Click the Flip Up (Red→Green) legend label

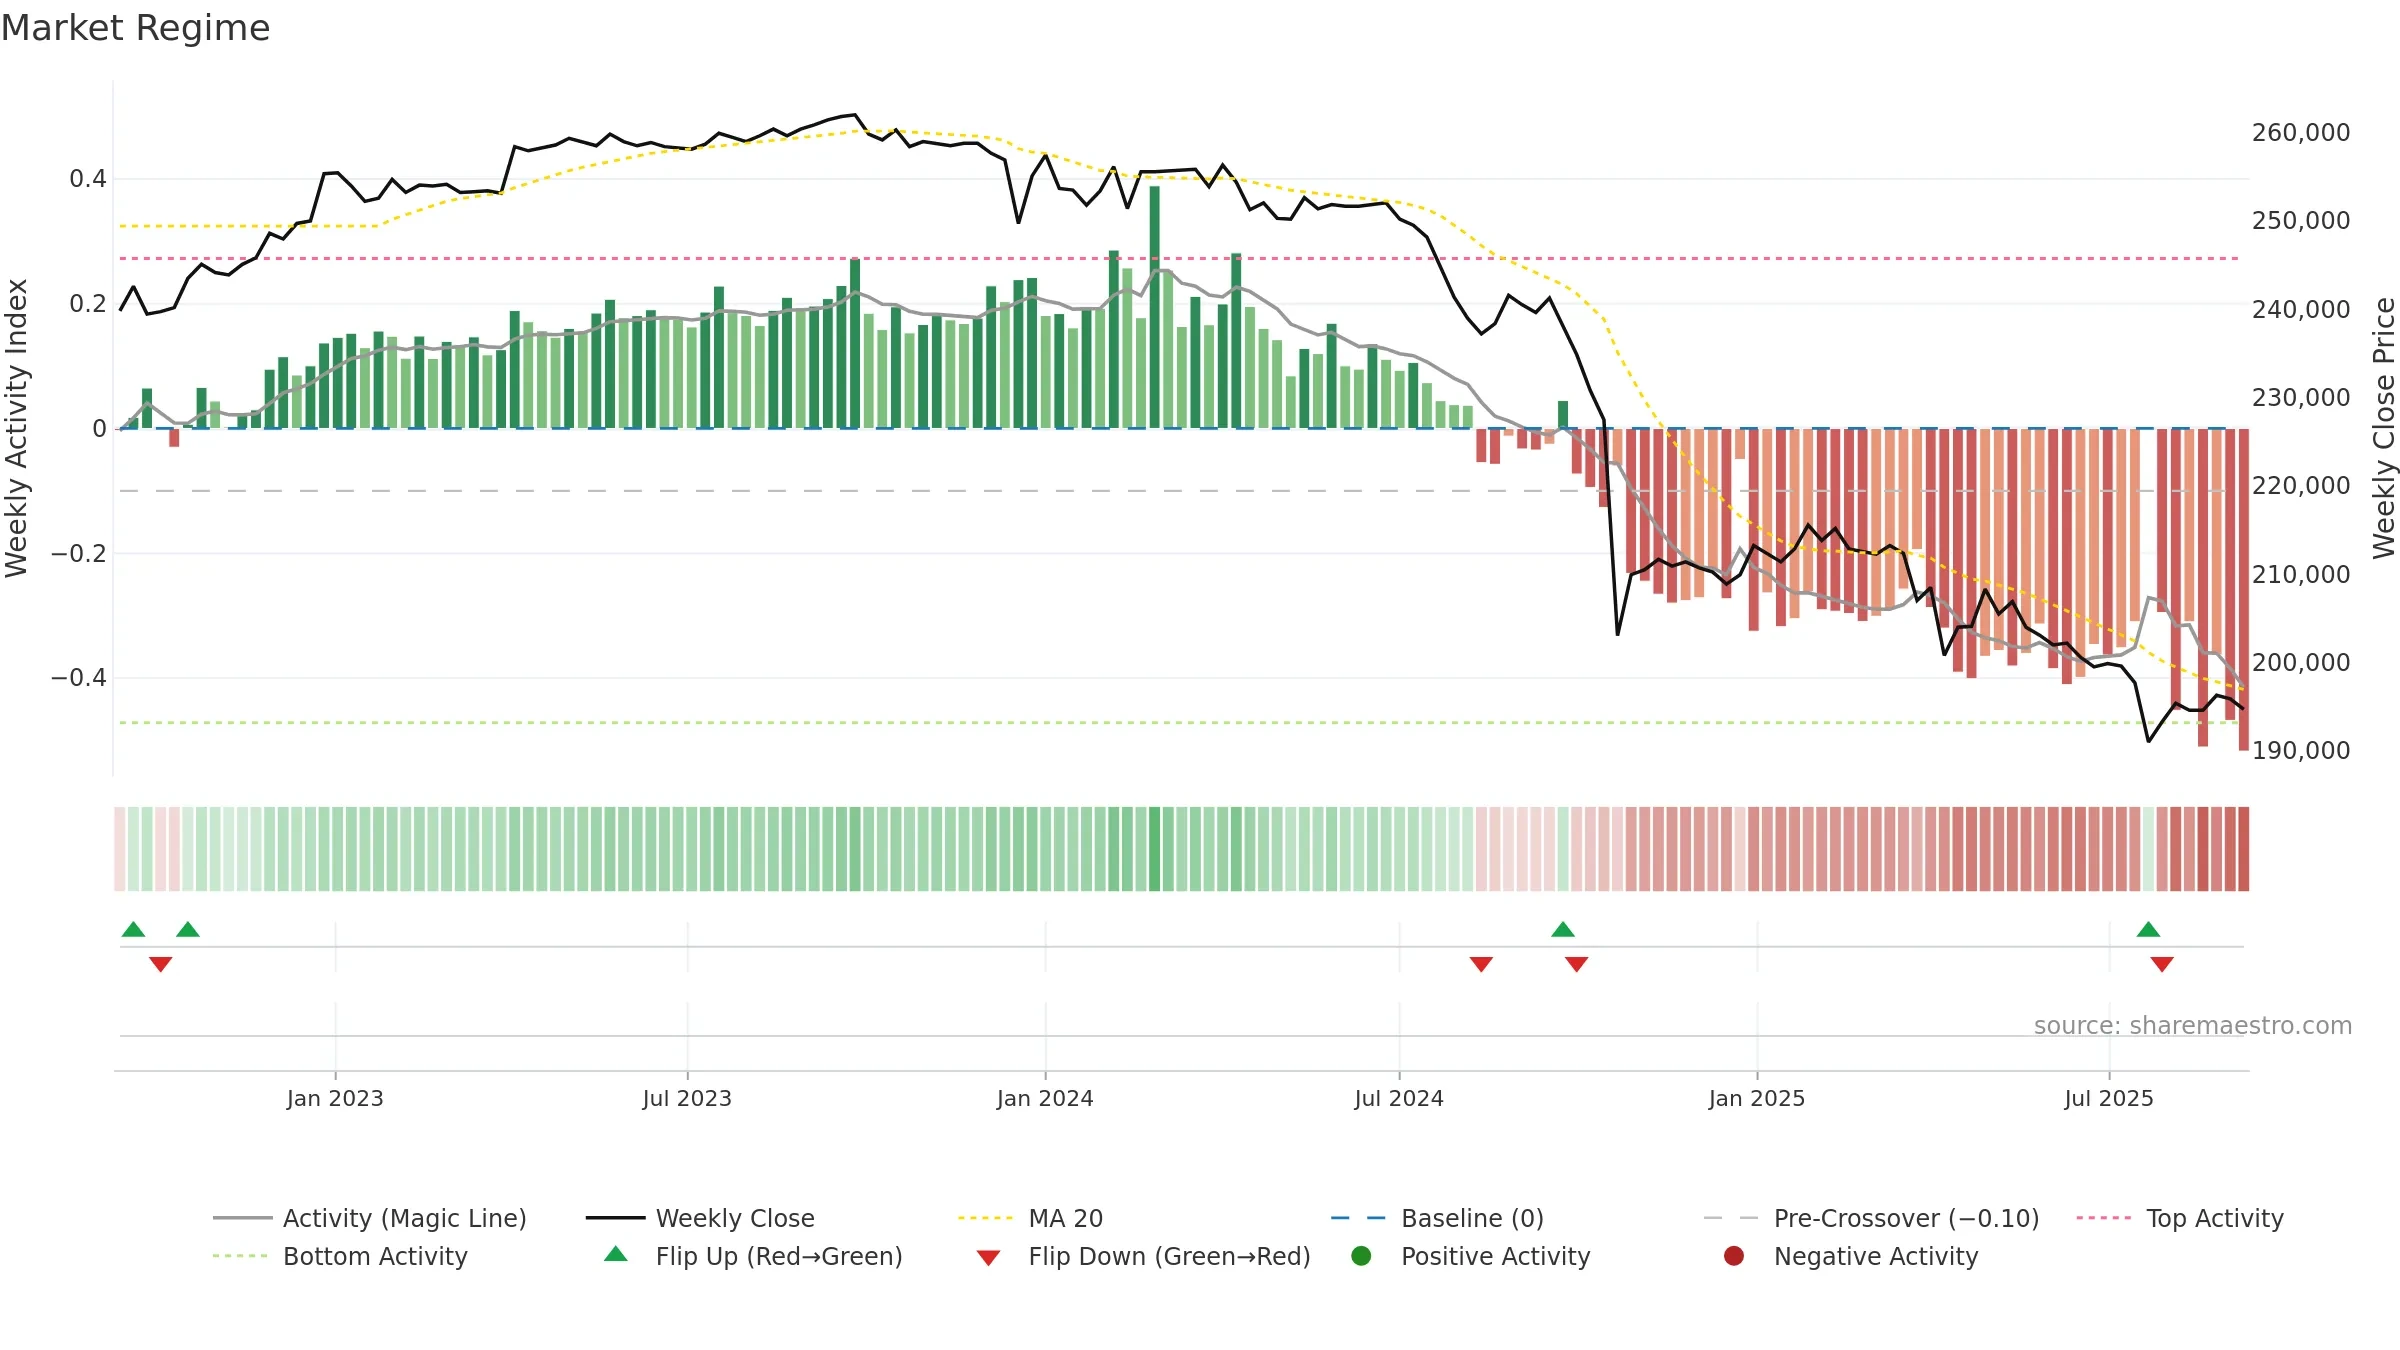coord(779,1256)
